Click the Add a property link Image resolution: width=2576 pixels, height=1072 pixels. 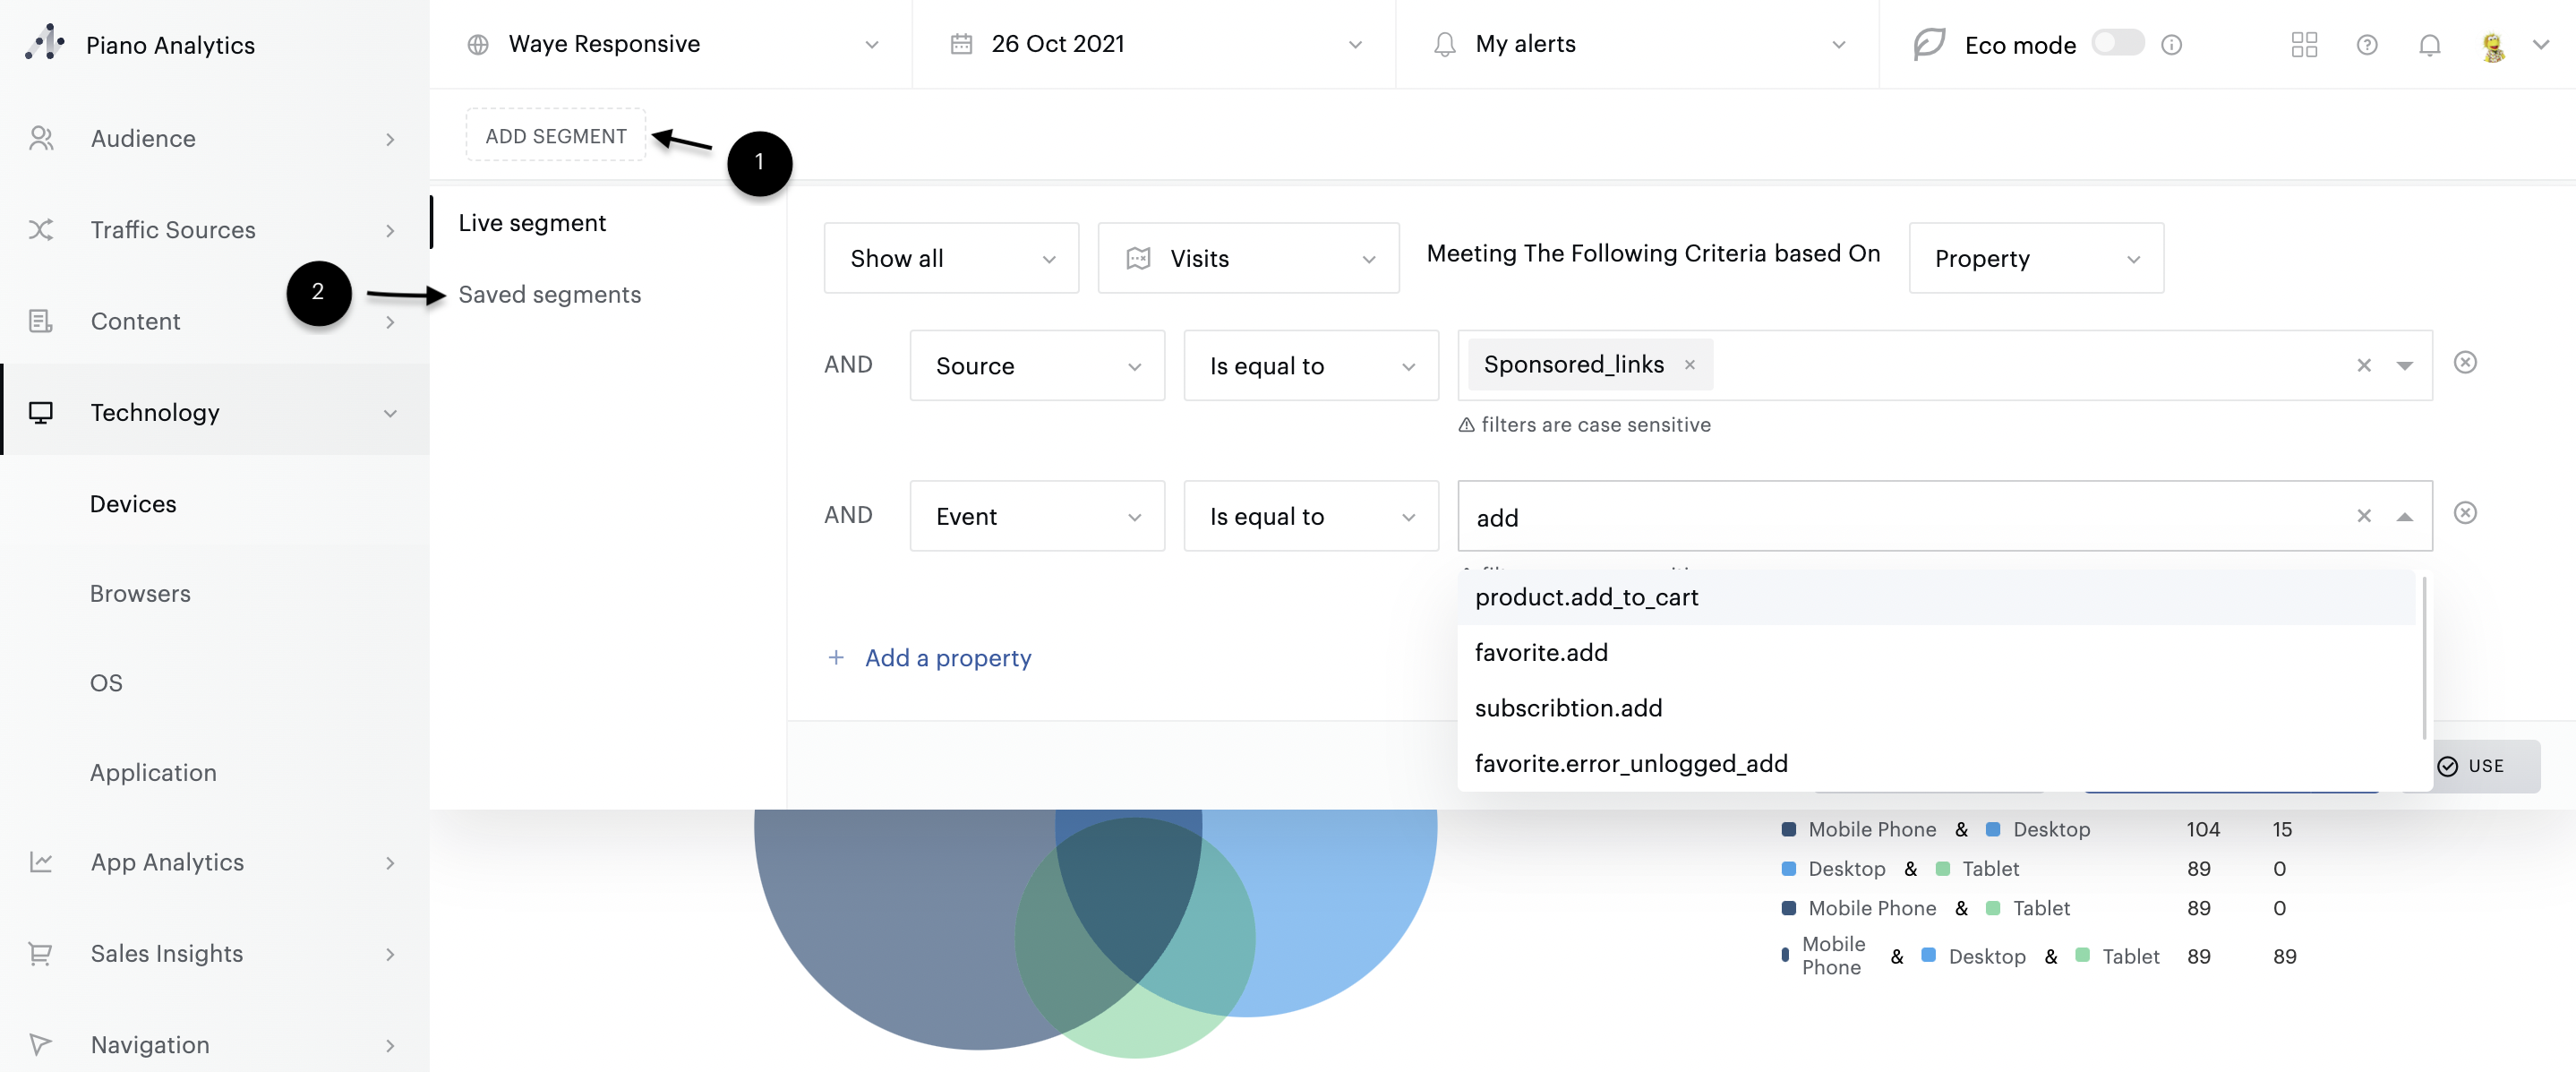tap(946, 658)
